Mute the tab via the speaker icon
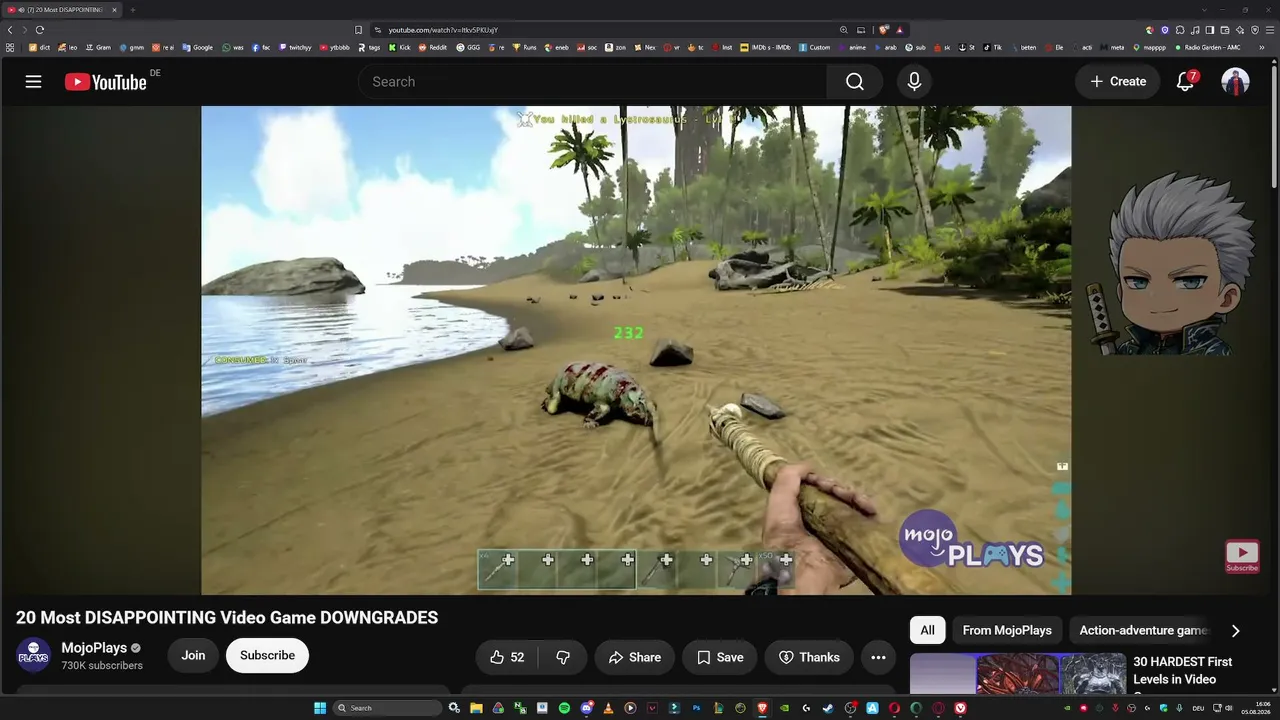 (x=21, y=10)
